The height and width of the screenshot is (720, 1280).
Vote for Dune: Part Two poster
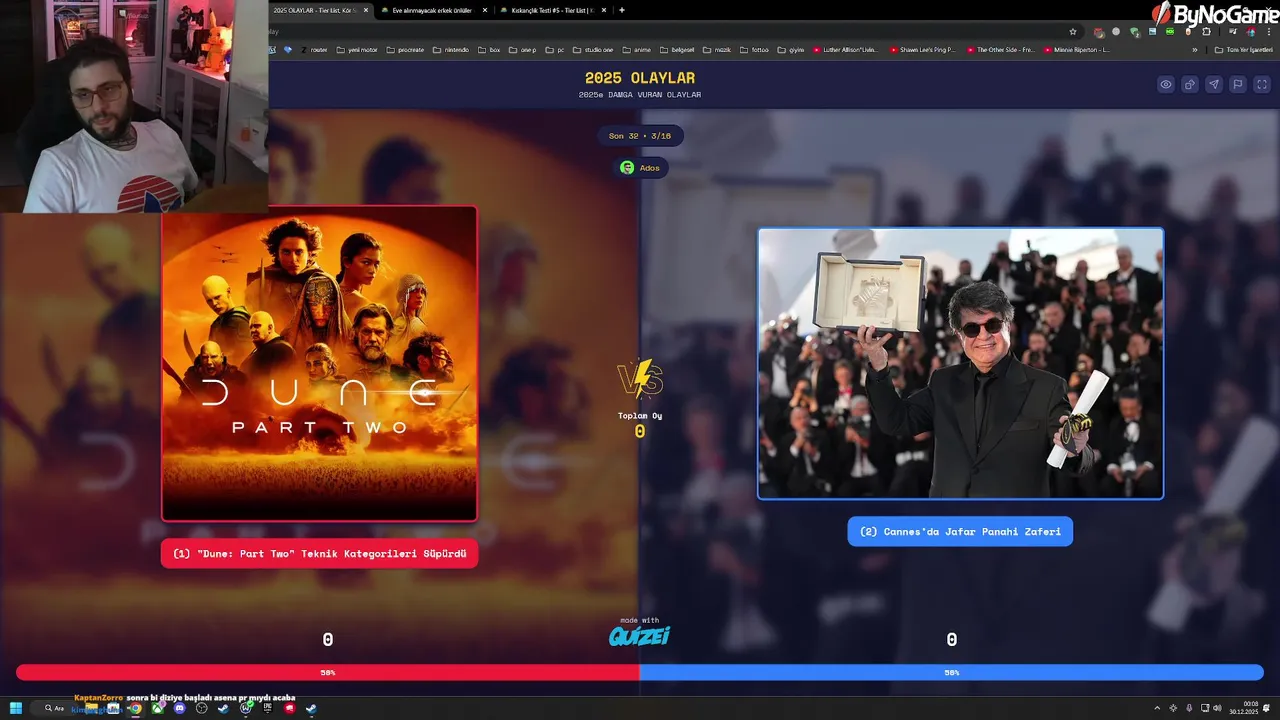319,364
